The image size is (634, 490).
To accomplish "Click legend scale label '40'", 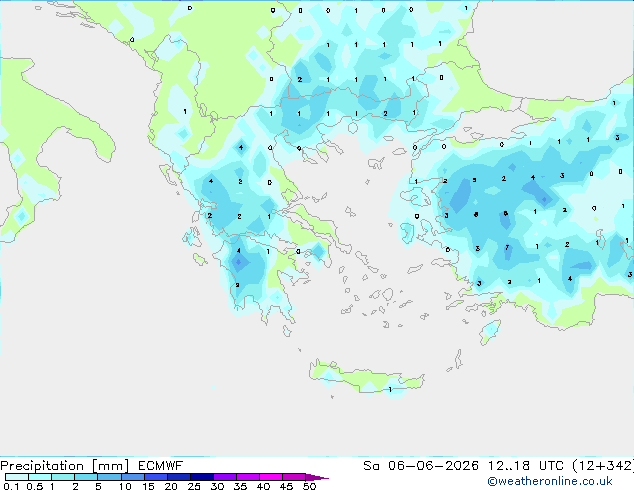I will coord(264,486).
